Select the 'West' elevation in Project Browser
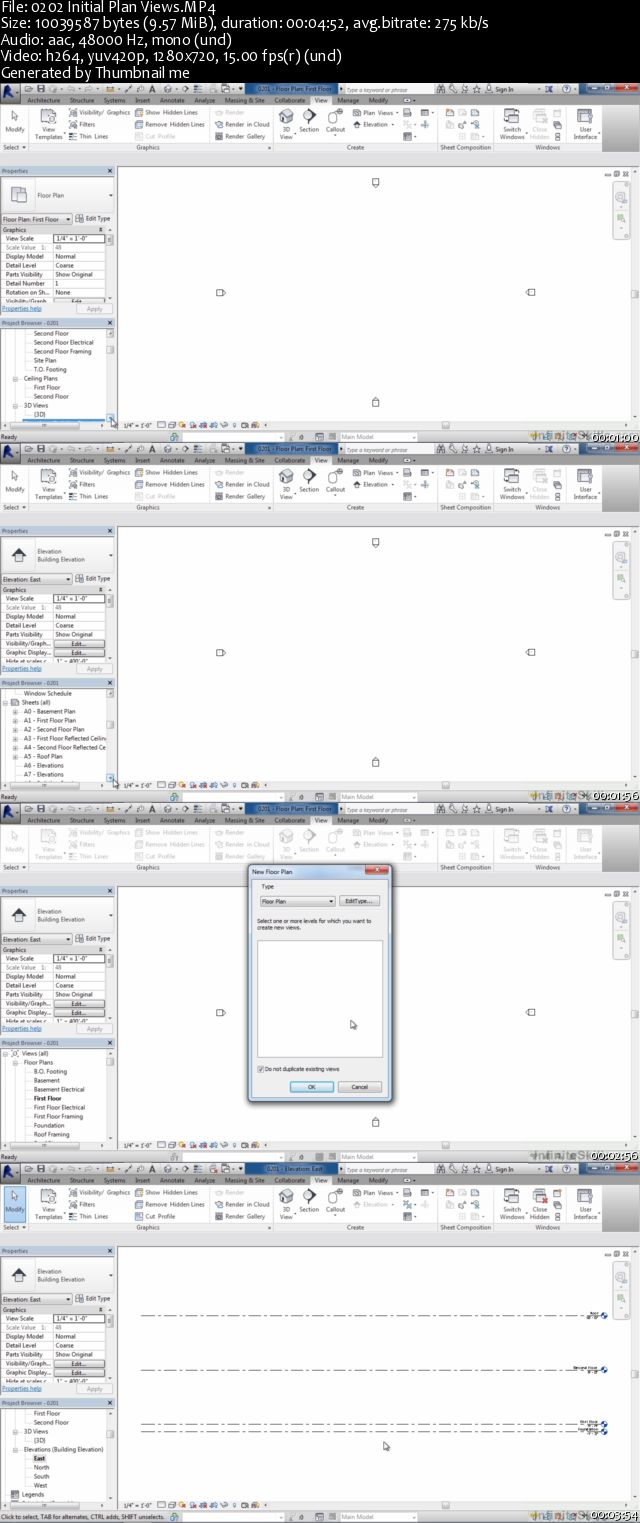Image resolution: width=640 pixels, height=1523 pixels. click(40, 1485)
